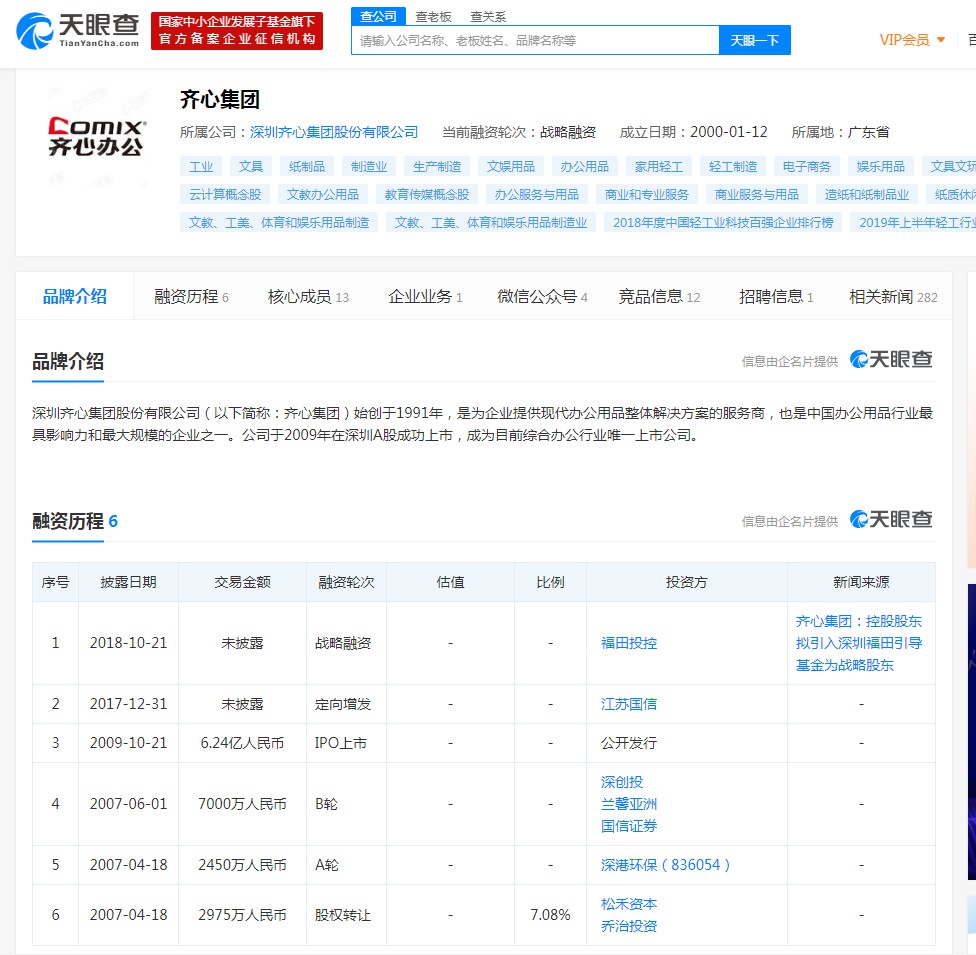Click the 商业和专业服务 tag
976x955 pixels.
point(647,194)
